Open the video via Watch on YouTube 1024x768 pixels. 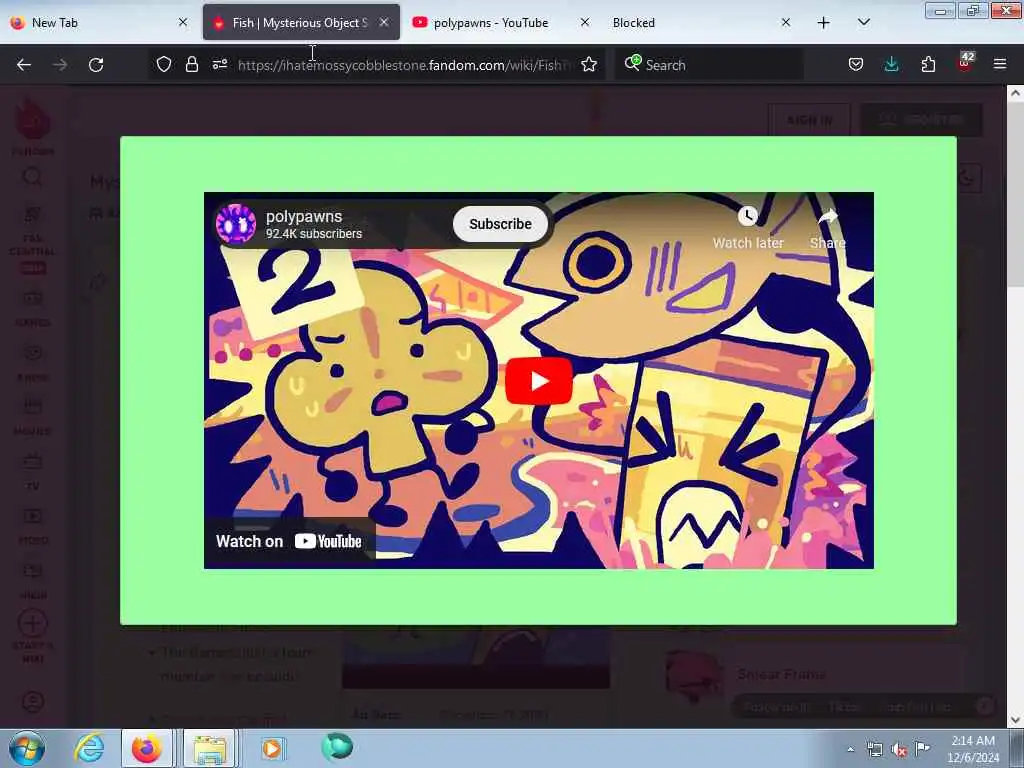coord(289,541)
